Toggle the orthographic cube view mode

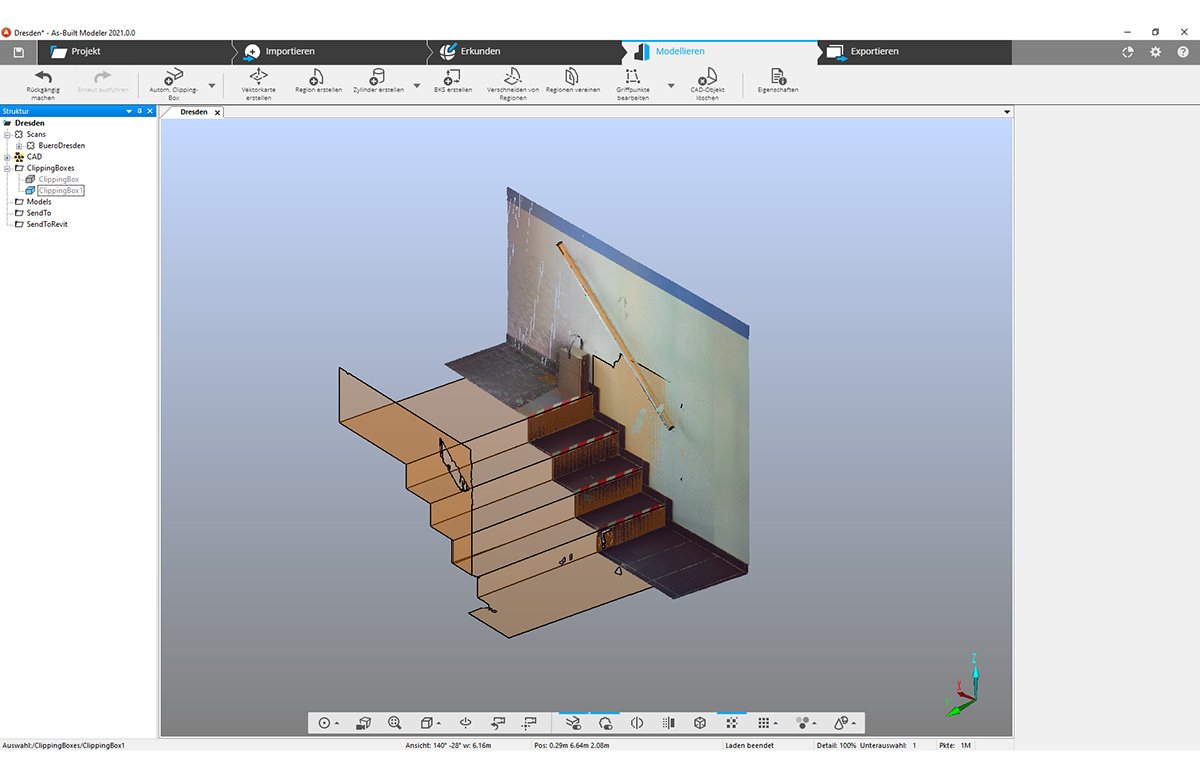click(x=698, y=722)
